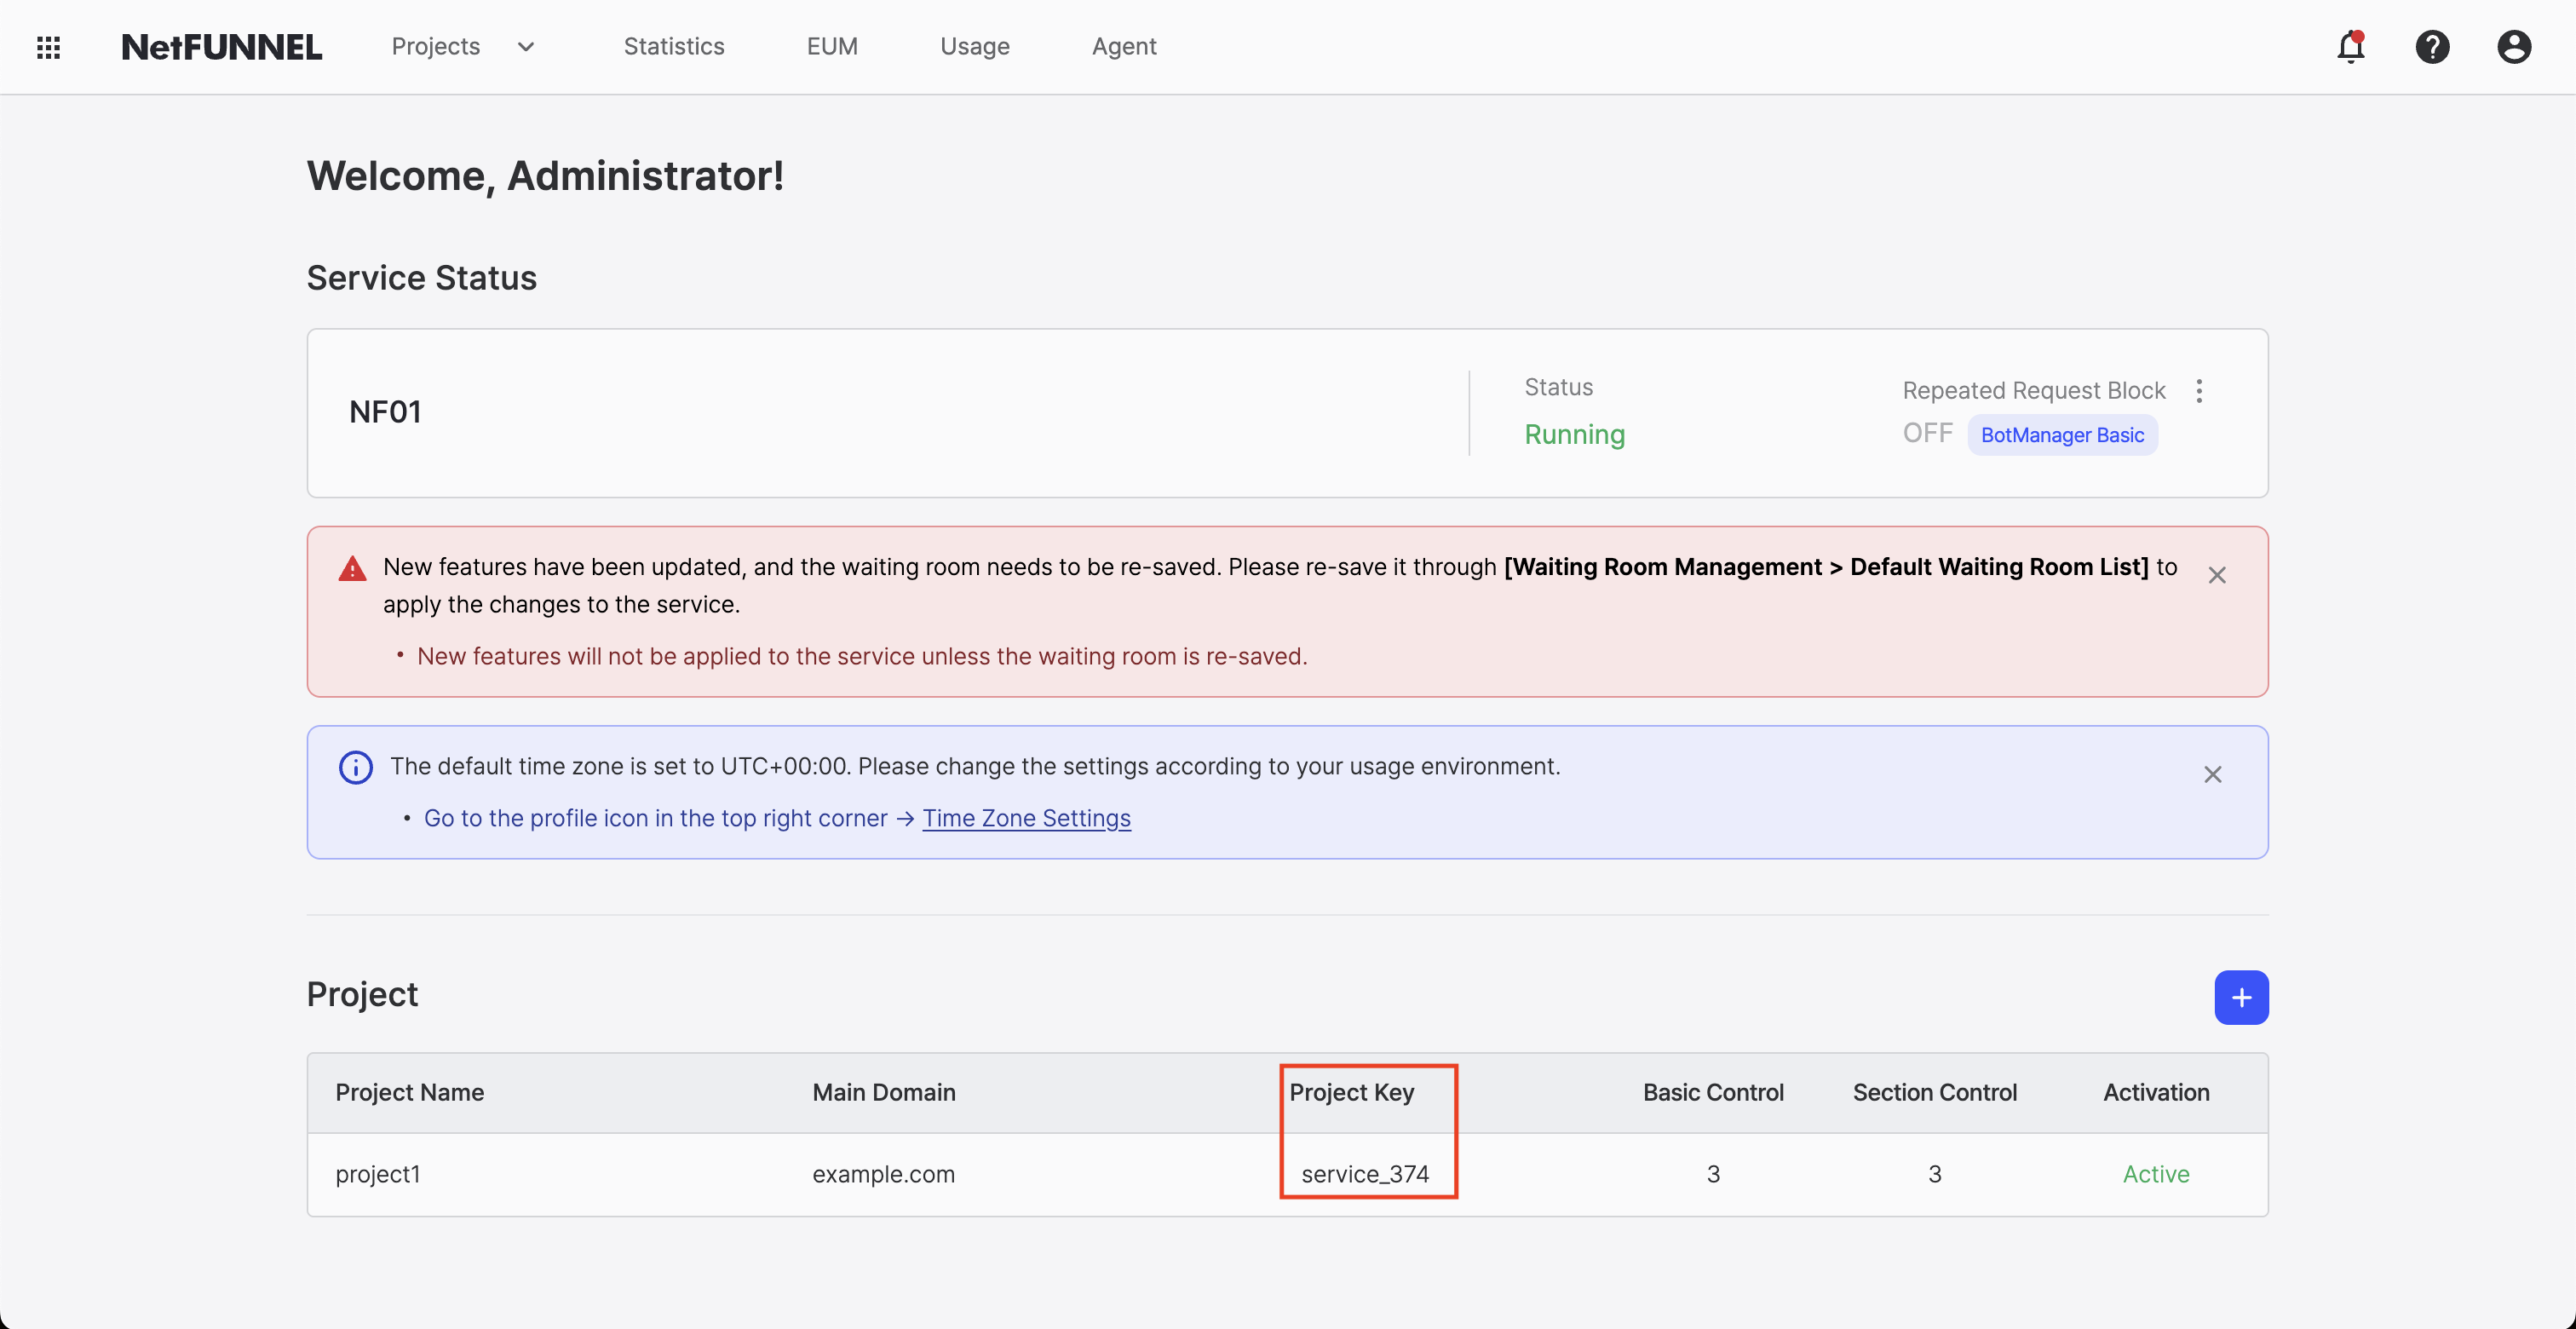Follow the Time Zone Settings link
The image size is (2576, 1329).
[1026, 818]
